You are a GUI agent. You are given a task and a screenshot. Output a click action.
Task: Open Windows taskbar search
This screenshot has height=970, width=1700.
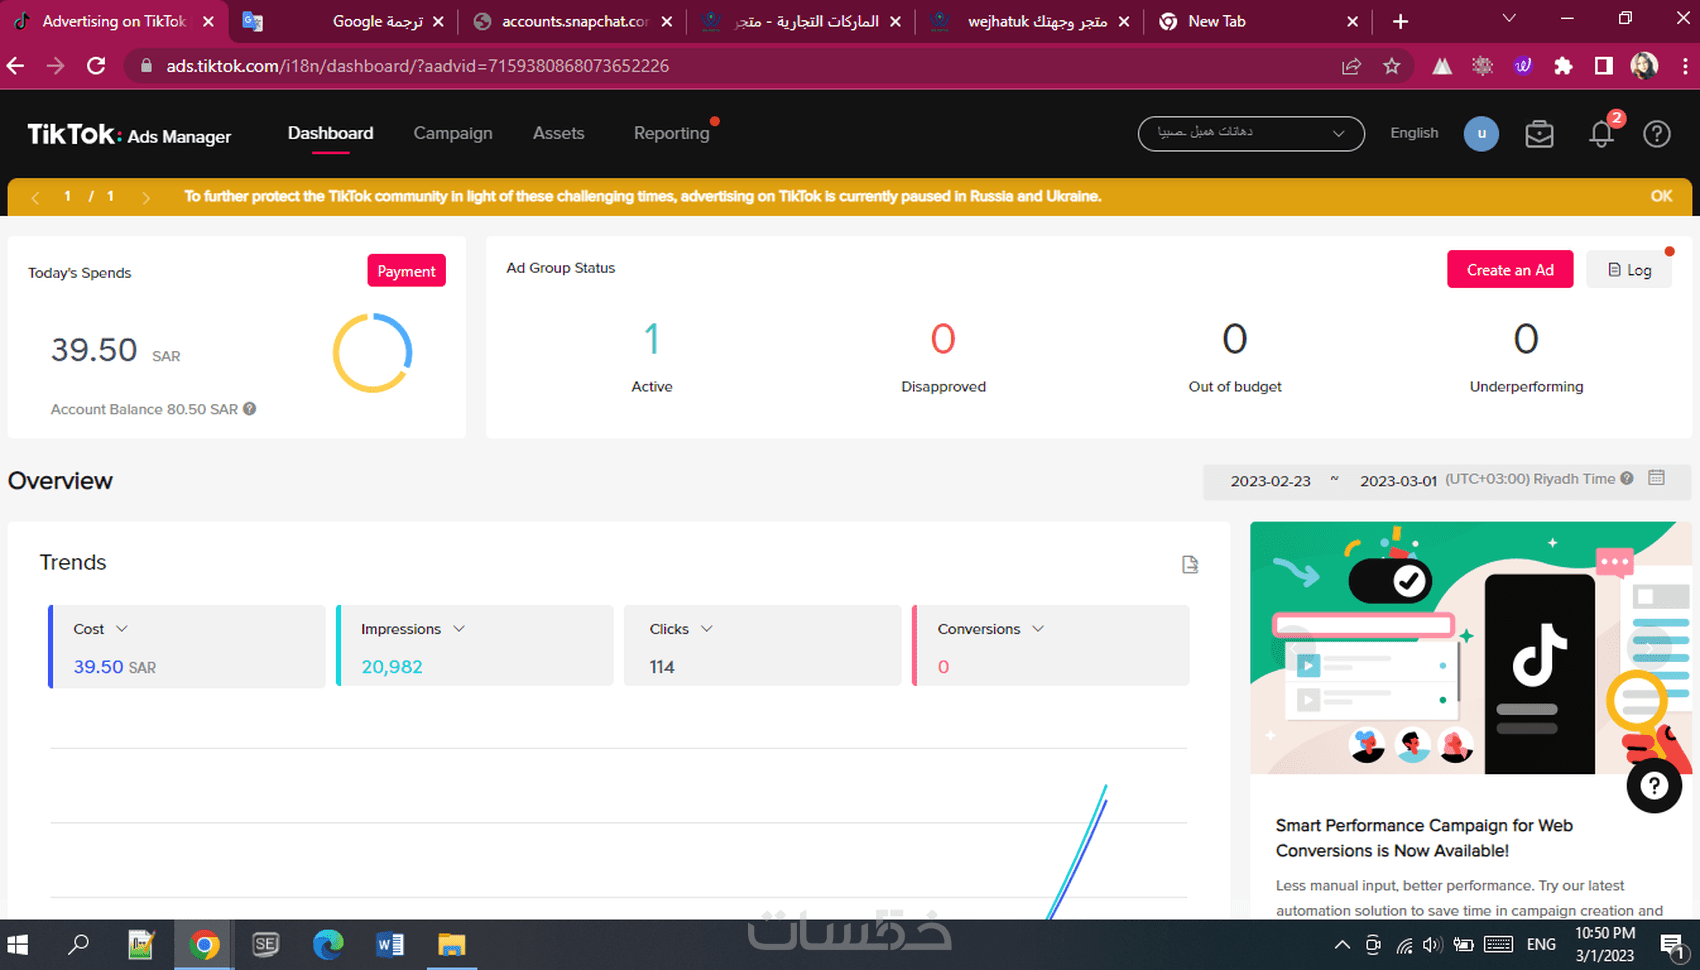[77, 945]
